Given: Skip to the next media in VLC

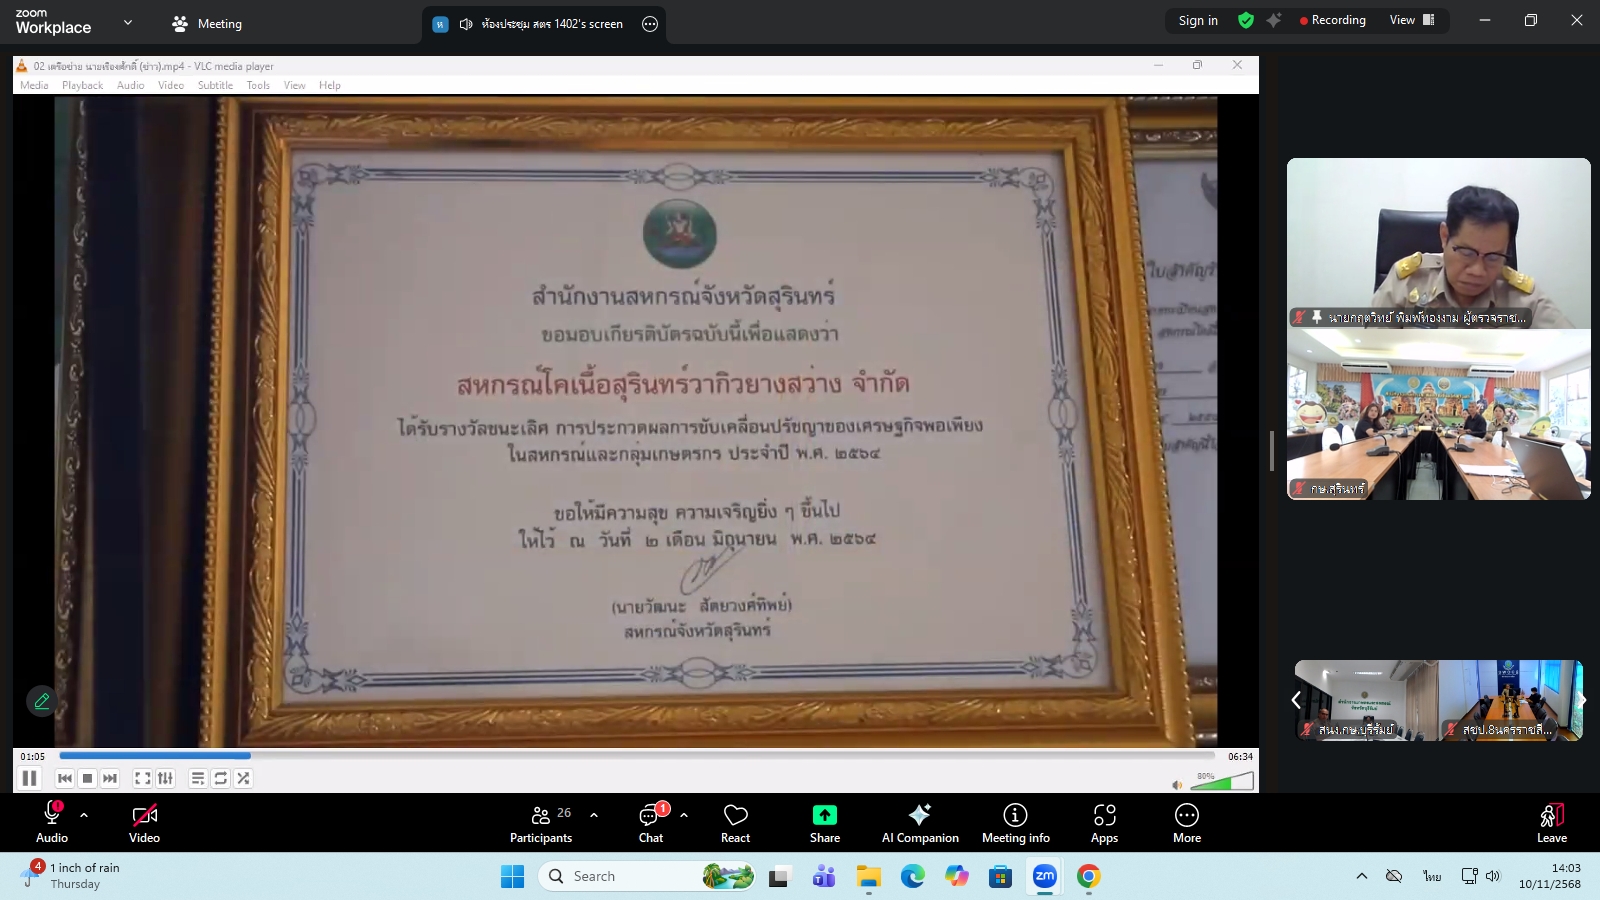Looking at the screenshot, I should tap(110, 778).
